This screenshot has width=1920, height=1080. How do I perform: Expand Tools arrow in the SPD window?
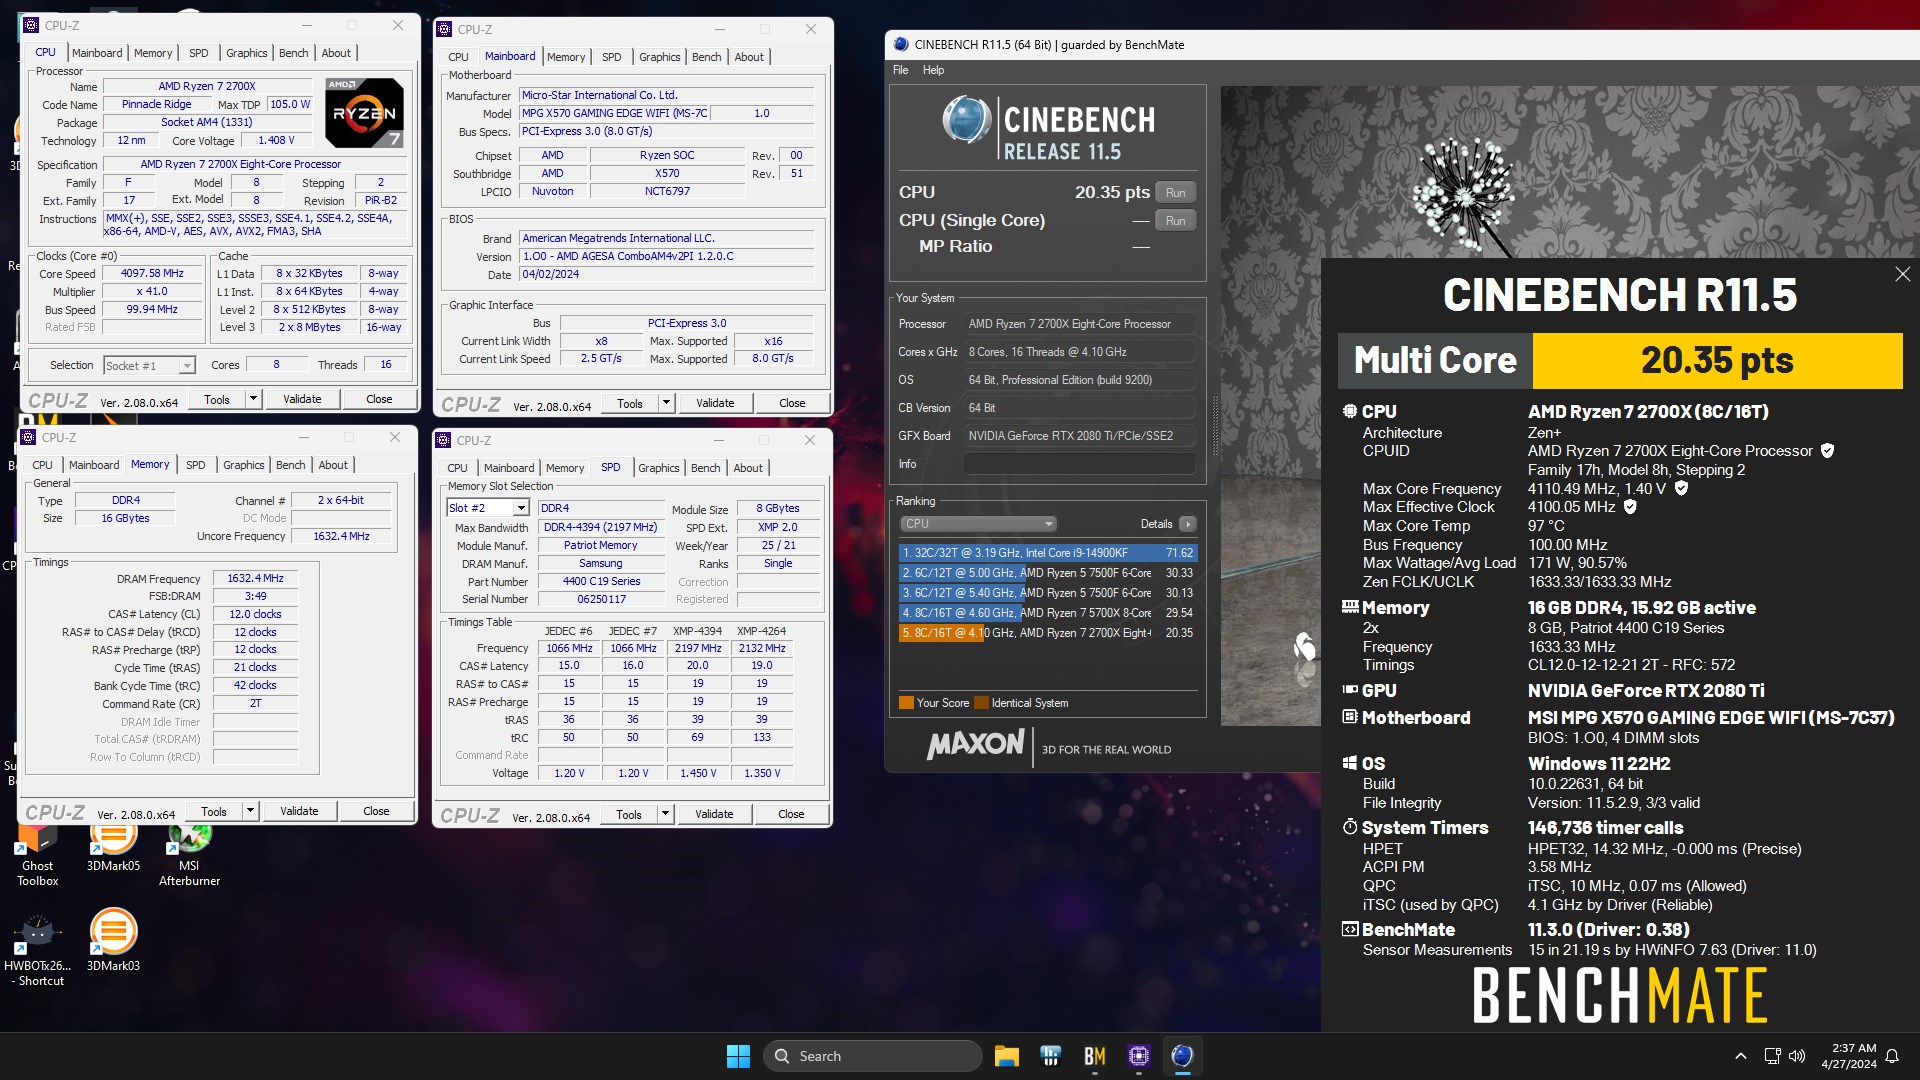pos(665,814)
